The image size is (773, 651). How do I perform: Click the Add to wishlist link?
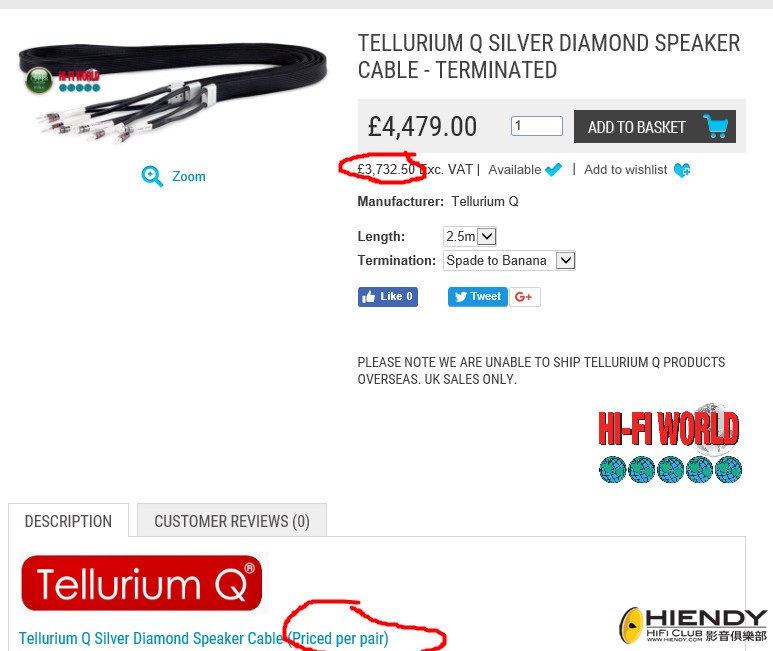click(x=625, y=170)
